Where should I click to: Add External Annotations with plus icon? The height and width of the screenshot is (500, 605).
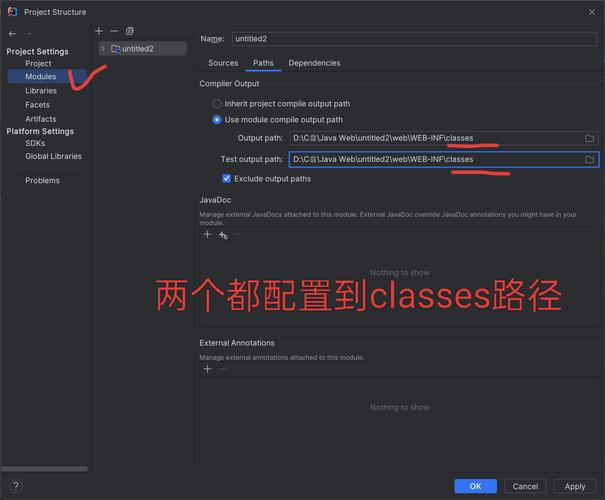207,369
